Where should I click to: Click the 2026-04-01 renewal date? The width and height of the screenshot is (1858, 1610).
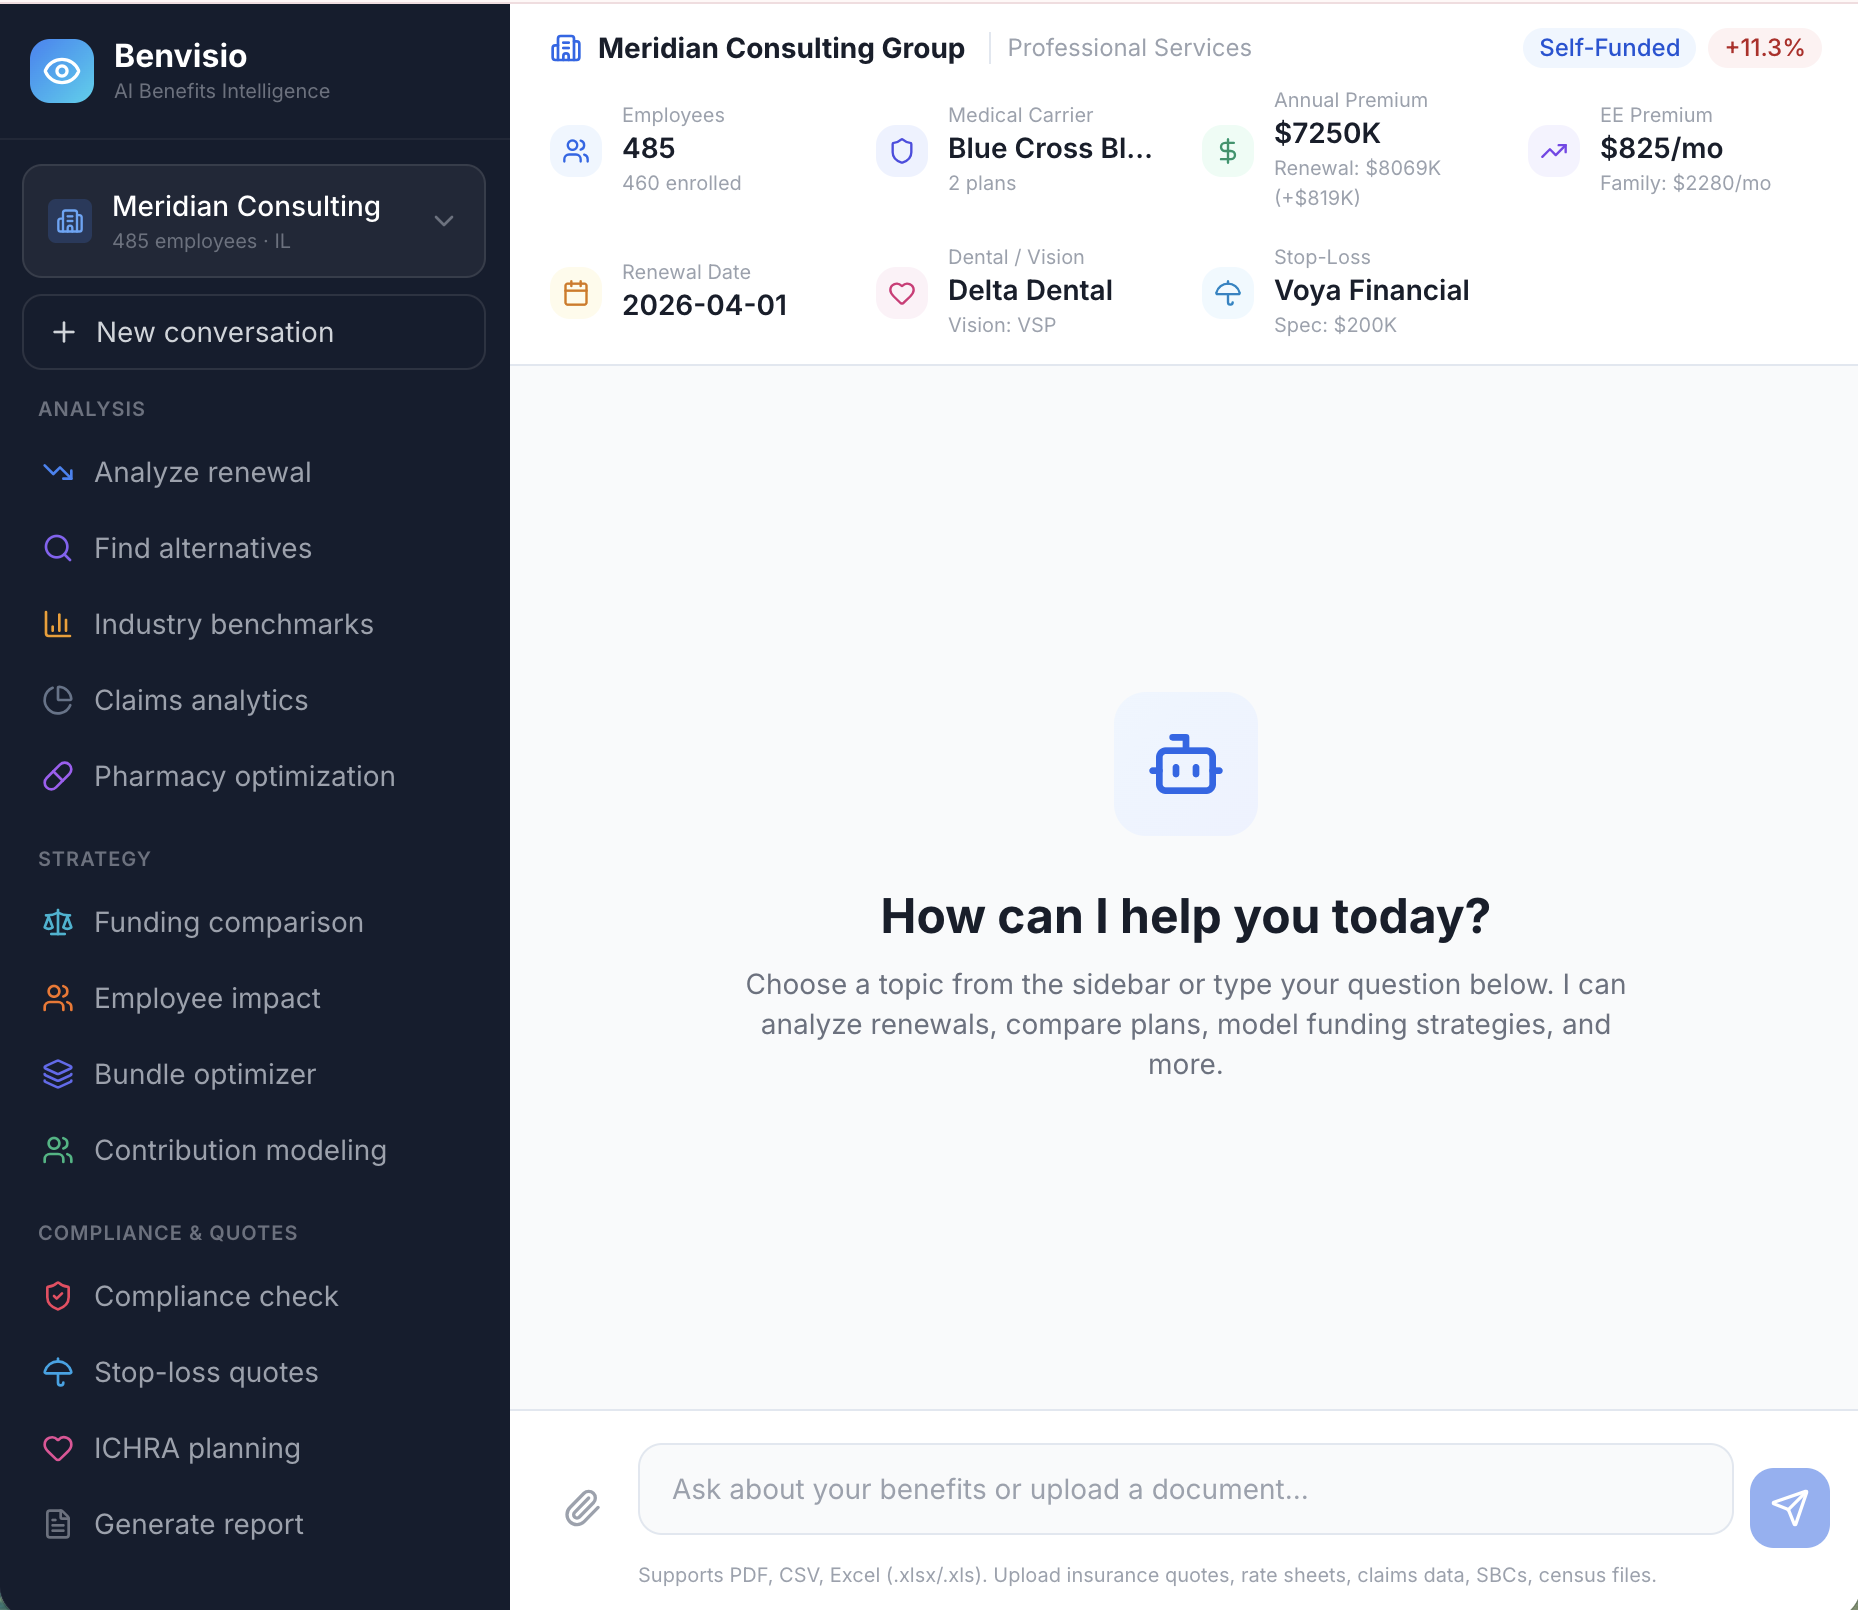tap(705, 305)
